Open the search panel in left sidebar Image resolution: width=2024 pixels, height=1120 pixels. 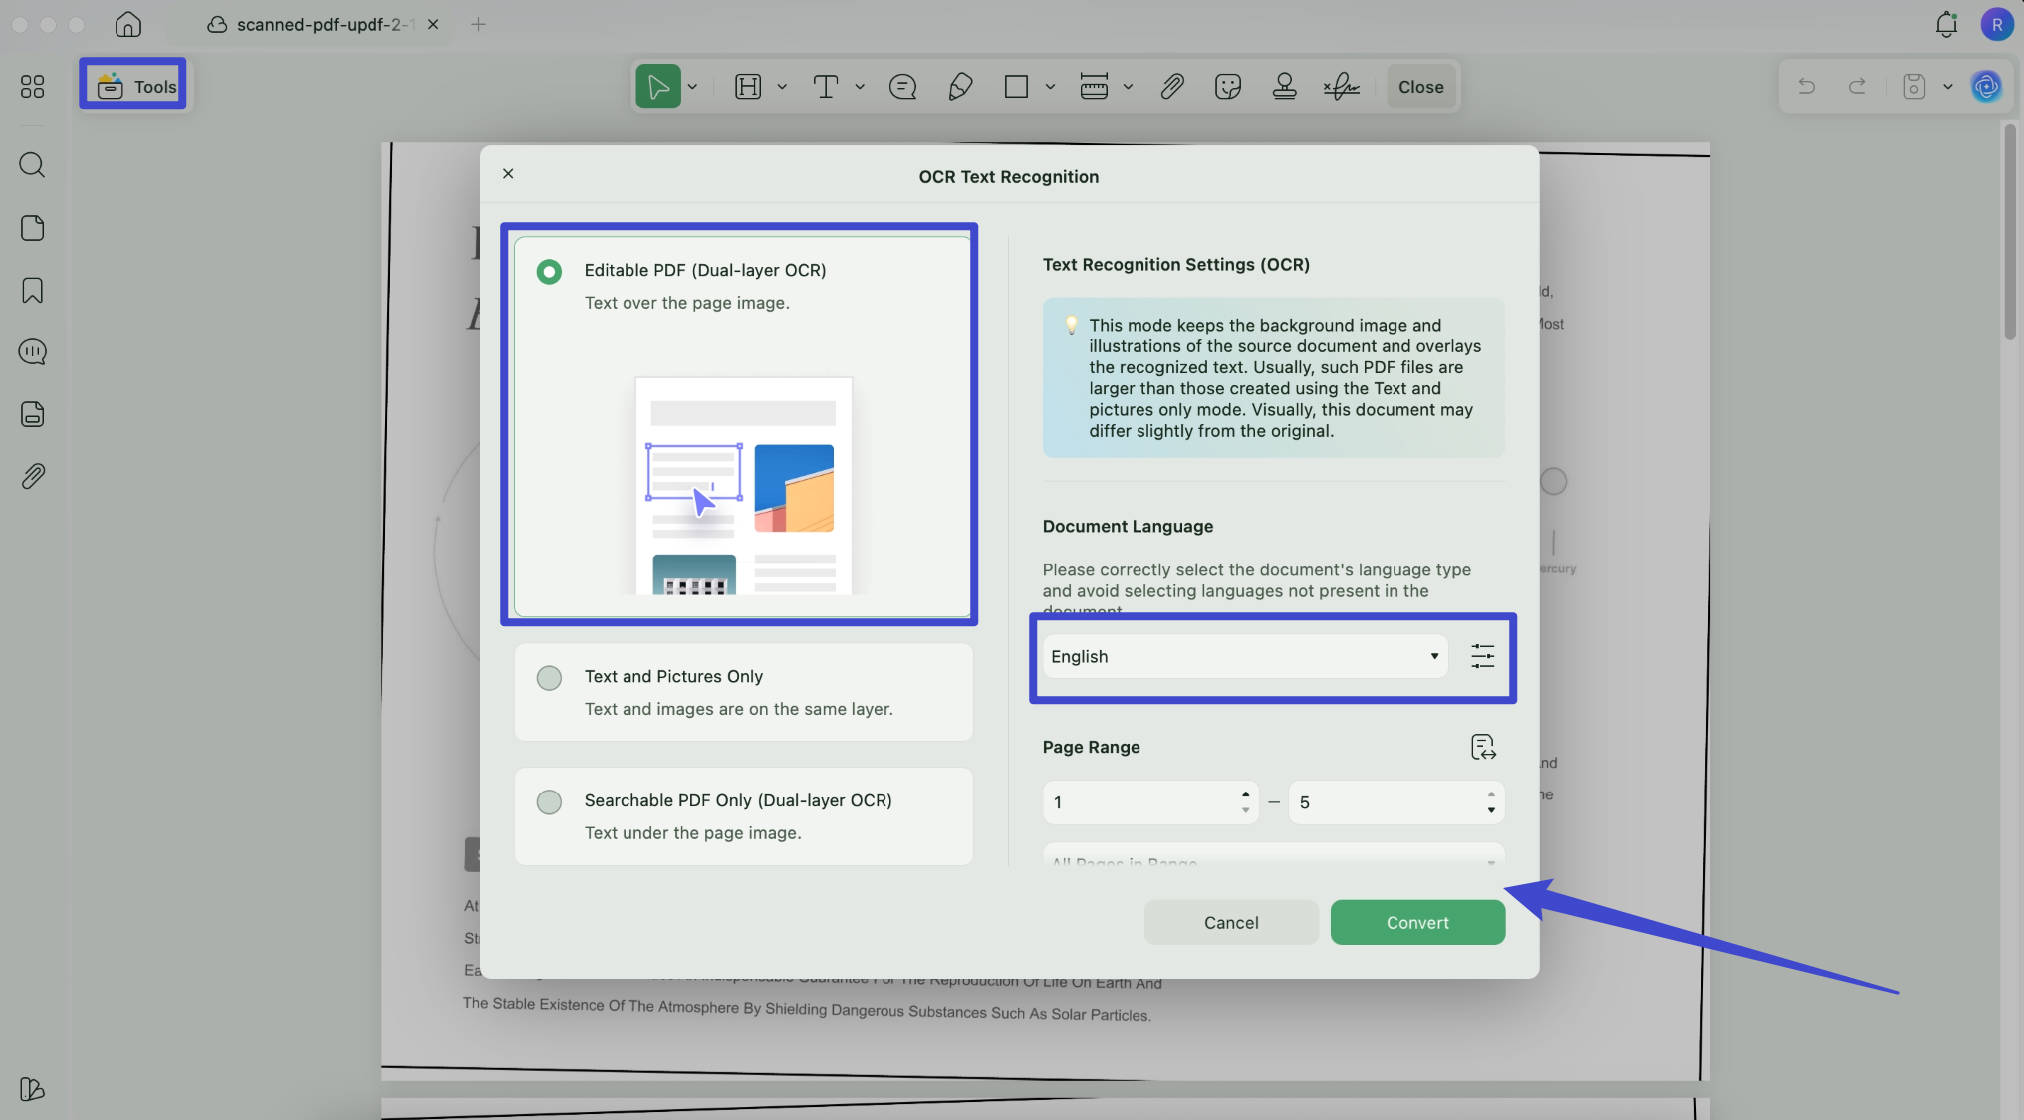click(x=32, y=165)
